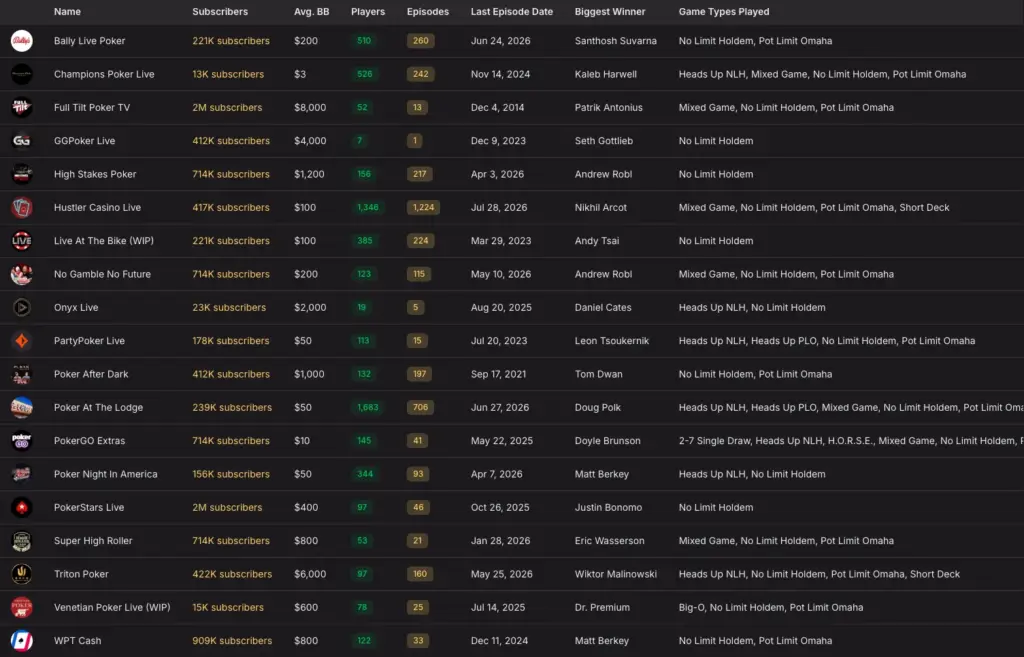Click biggest winner Daniel Cates
1024x657 pixels.
tap(603, 307)
